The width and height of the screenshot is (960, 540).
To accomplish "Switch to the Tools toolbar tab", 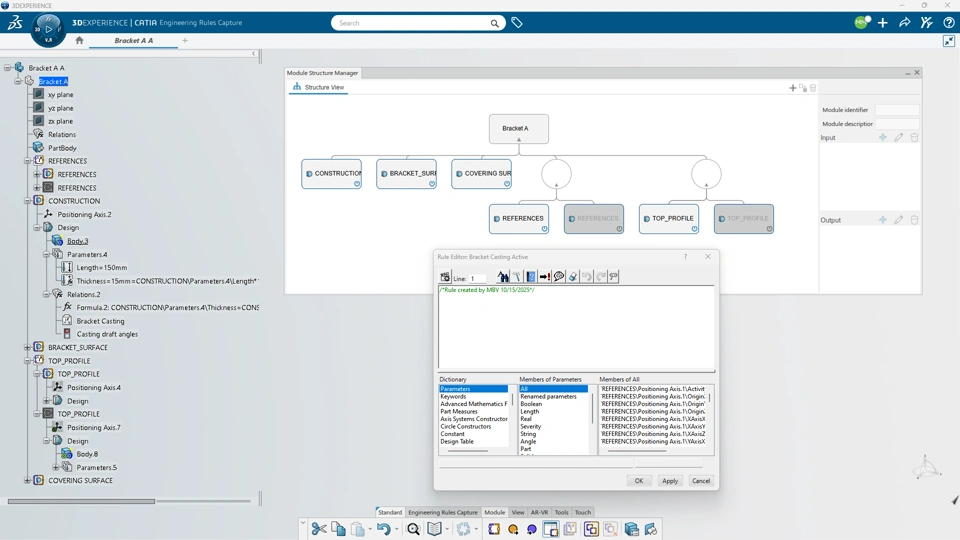I will coord(561,512).
